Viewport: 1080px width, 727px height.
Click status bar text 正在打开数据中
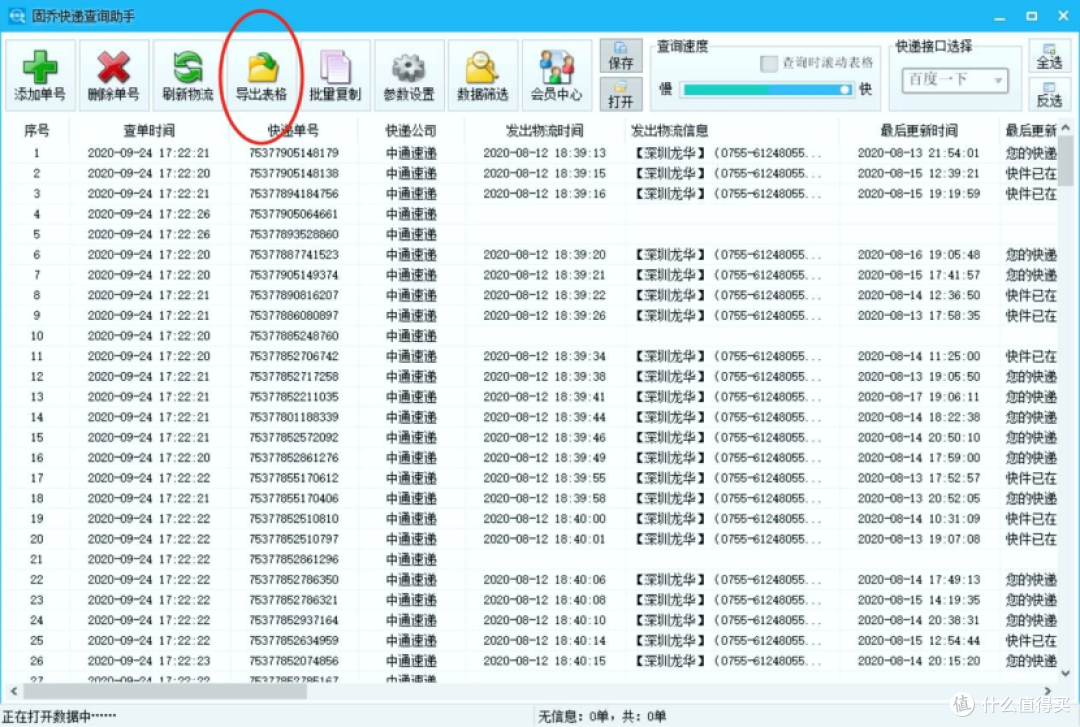click(59, 717)
